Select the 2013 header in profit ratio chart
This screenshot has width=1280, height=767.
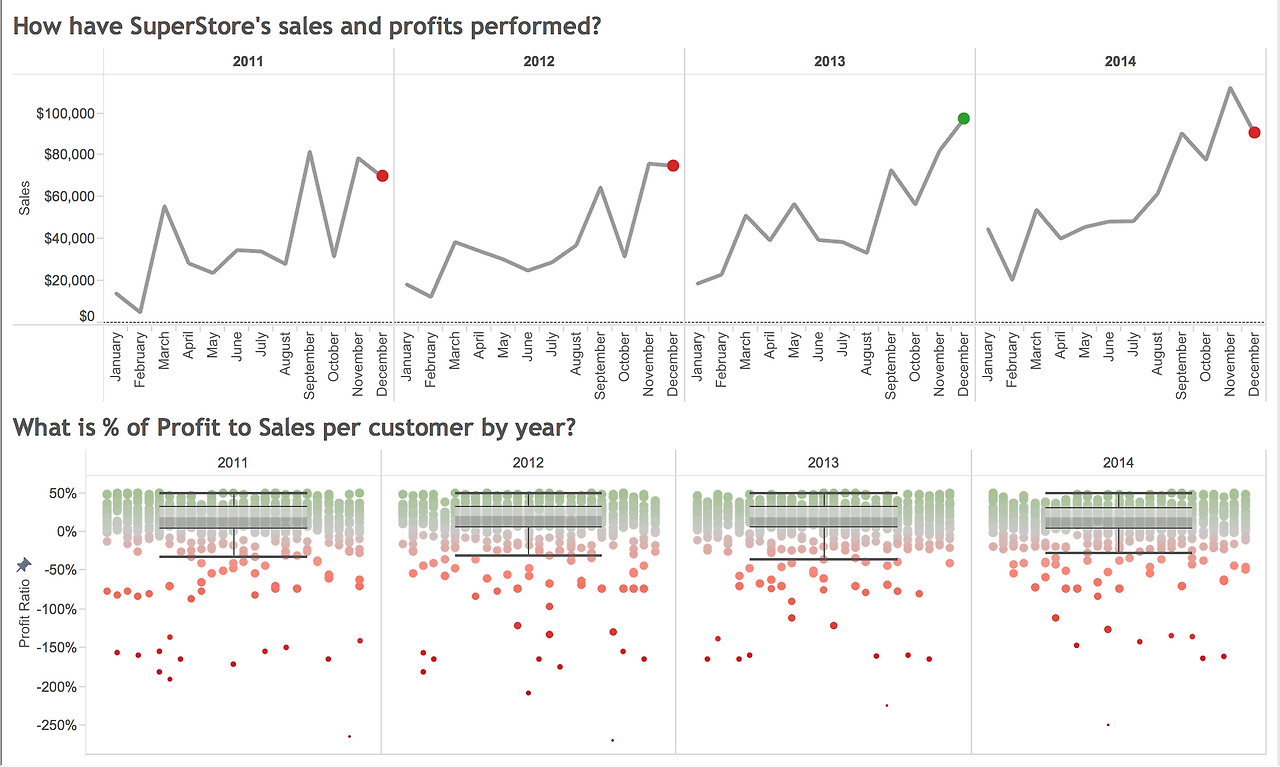823,463
